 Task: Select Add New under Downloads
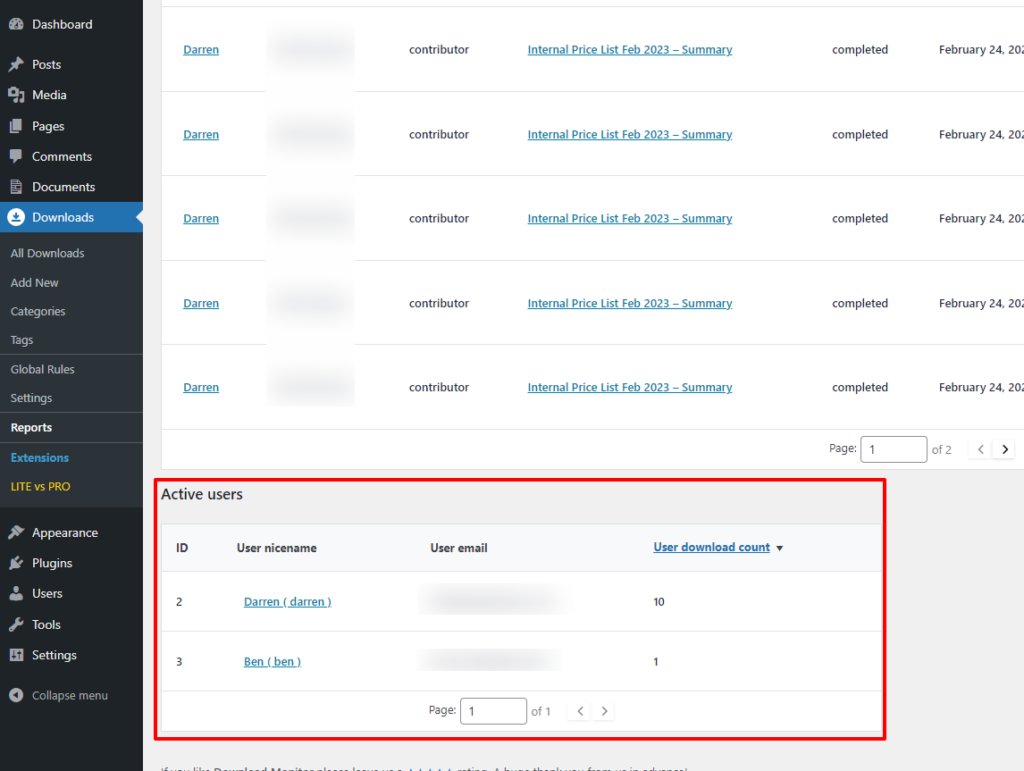point(34,283)
